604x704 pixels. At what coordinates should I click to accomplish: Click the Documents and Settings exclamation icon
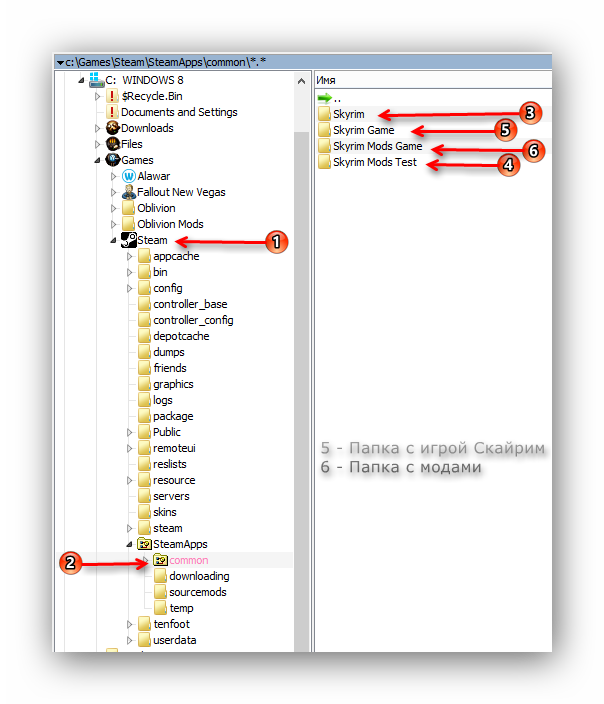coord(112,112)
